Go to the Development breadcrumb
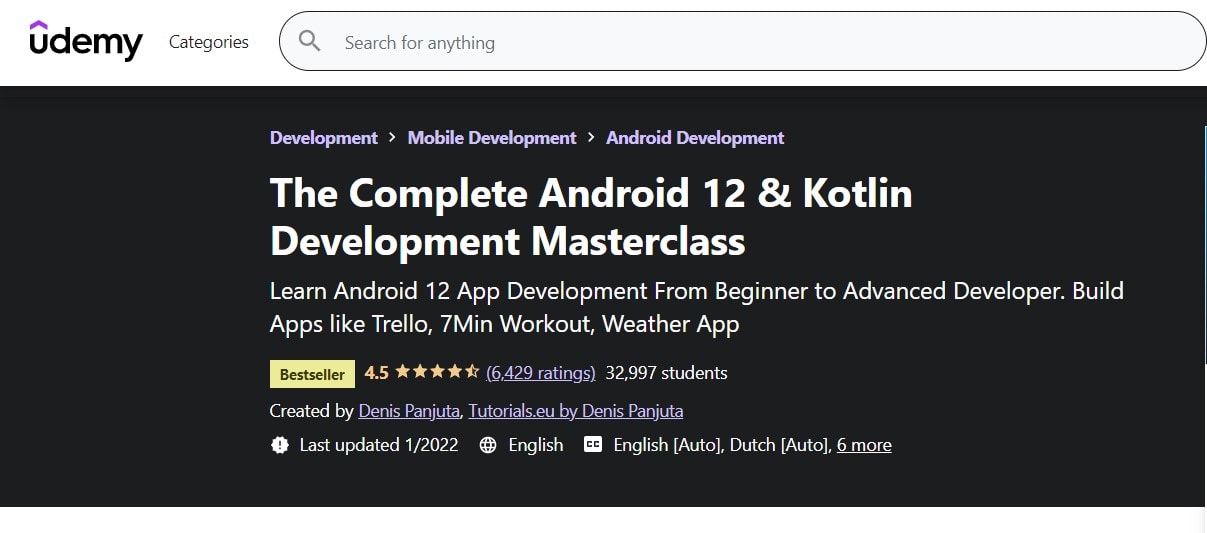The image size is (1207, 533). 323,138
